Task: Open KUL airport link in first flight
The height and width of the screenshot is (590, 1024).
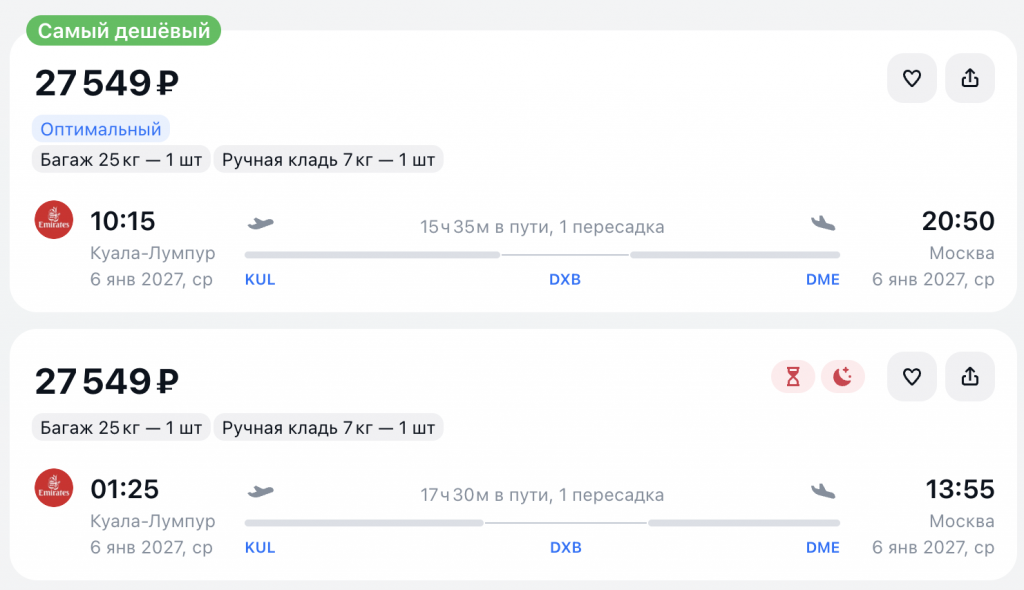Action: coord(260,280)
